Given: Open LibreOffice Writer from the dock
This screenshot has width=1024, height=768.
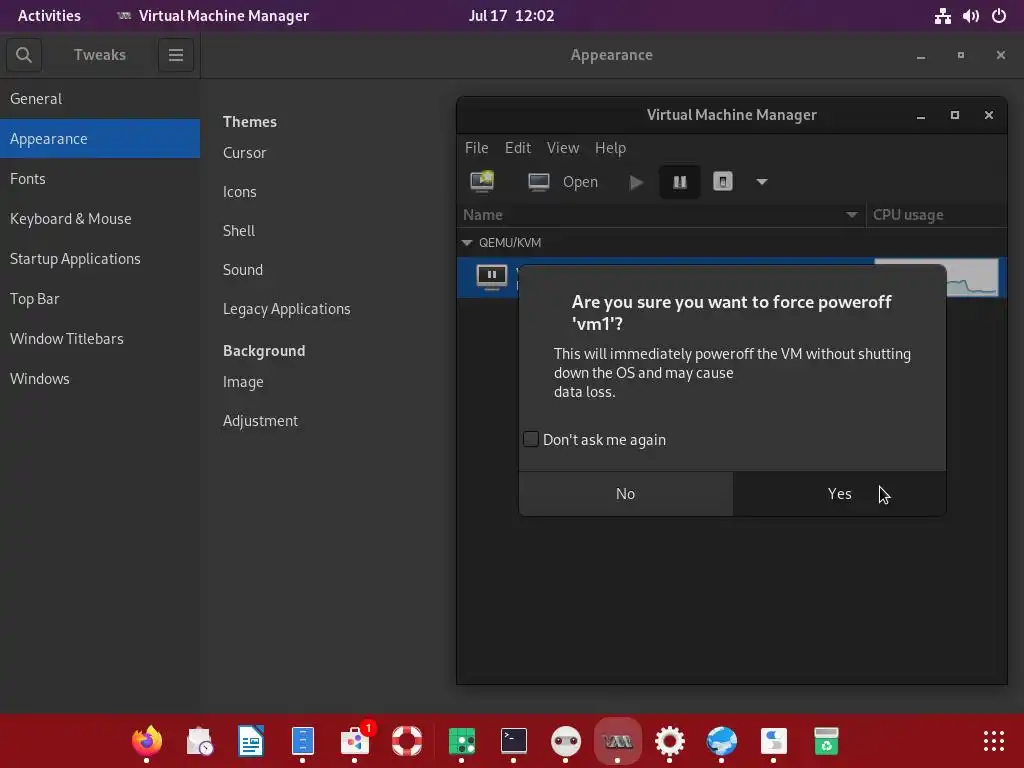Looking at the screenshot, I should pos(251,741).
